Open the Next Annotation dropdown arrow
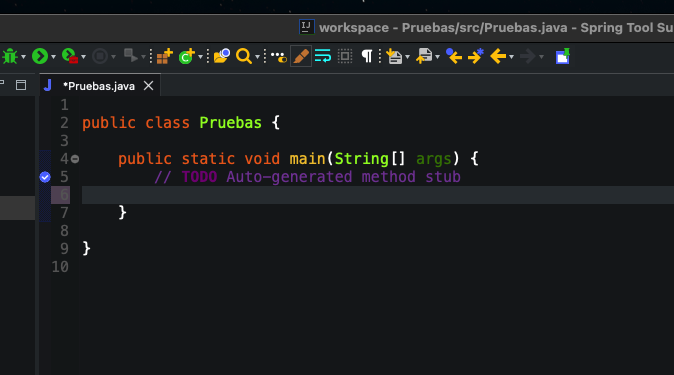 tap(407, 57)
